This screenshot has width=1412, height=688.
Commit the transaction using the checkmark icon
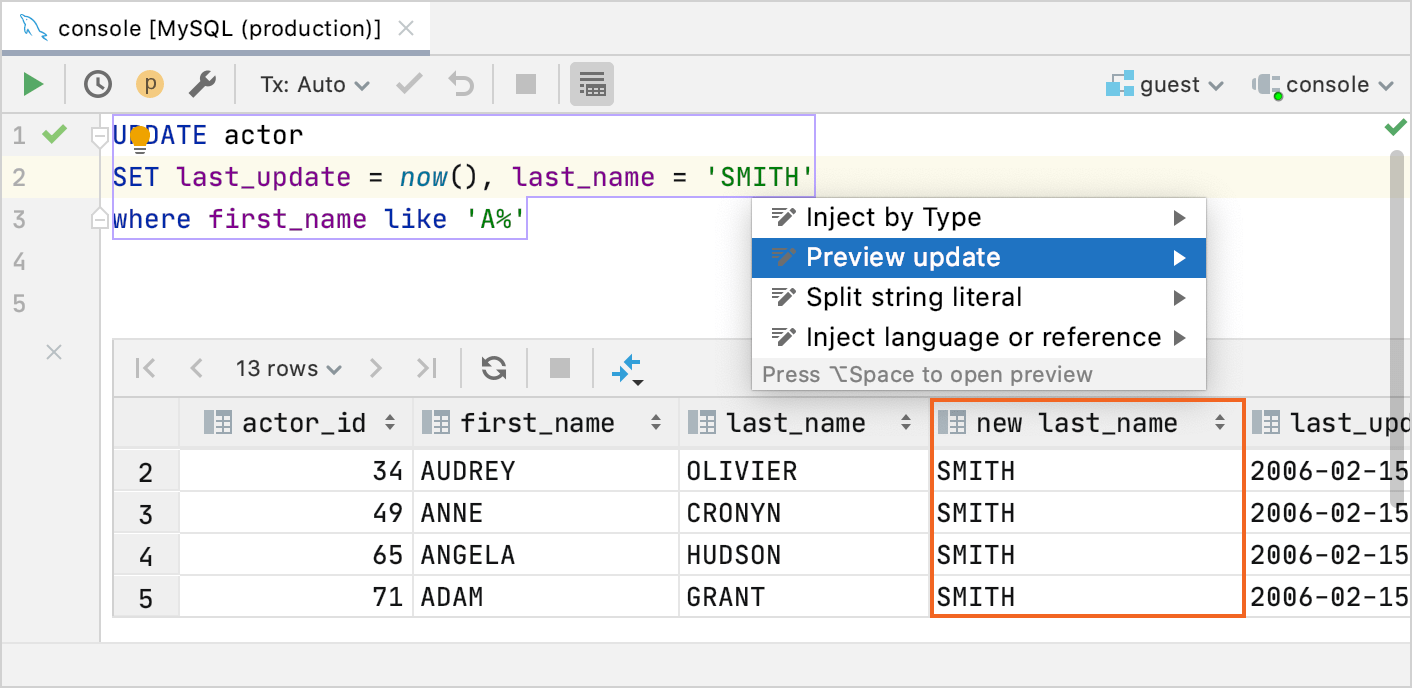[409, 85]
